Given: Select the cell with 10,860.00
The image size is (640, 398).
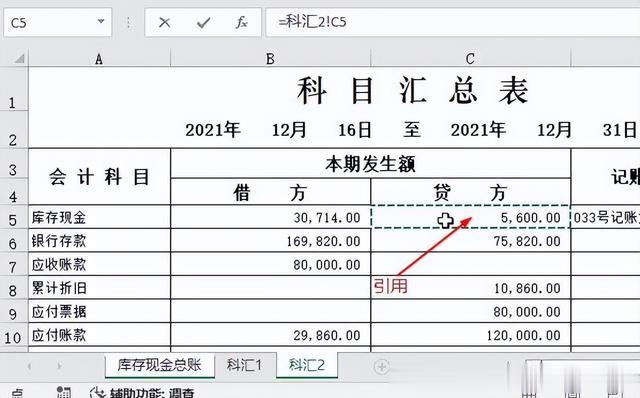Looking at the screenshot, I should (x=470, y=288).
